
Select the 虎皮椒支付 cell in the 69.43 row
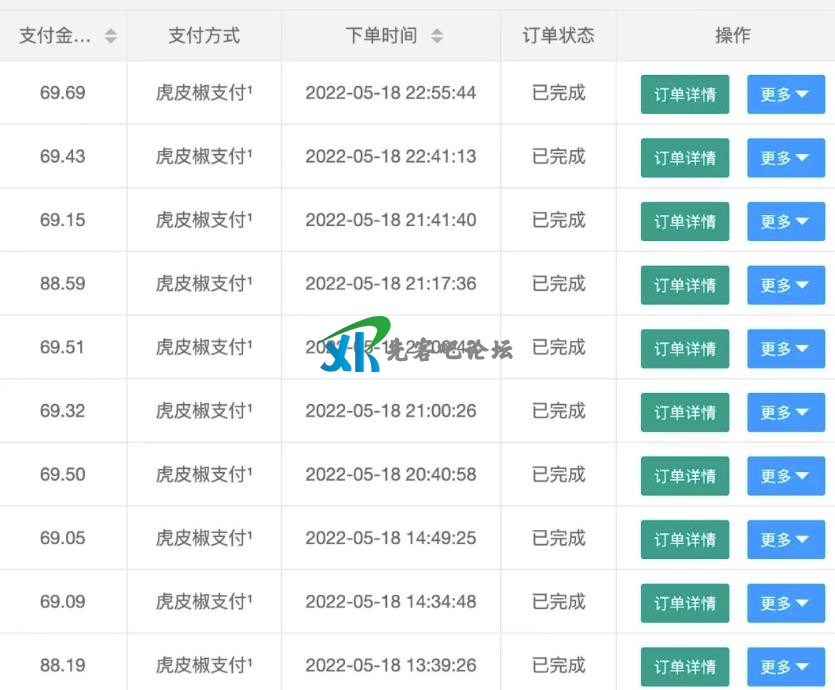[x=204, y=157]
